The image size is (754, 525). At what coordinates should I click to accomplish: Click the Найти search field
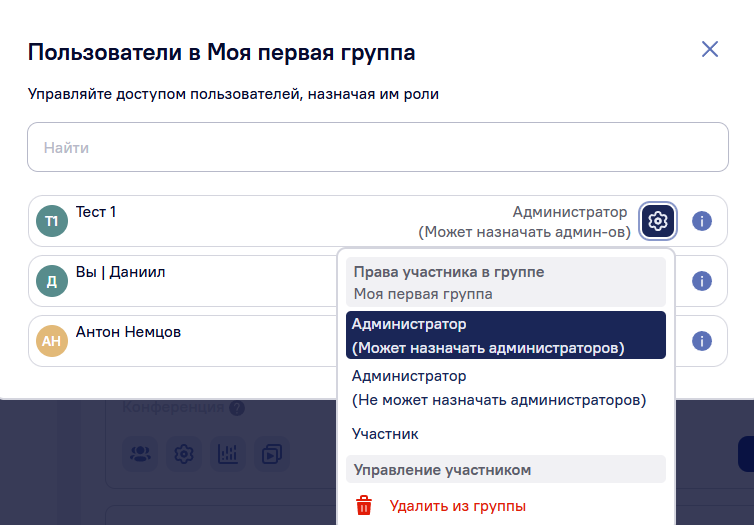pos(378,147)
